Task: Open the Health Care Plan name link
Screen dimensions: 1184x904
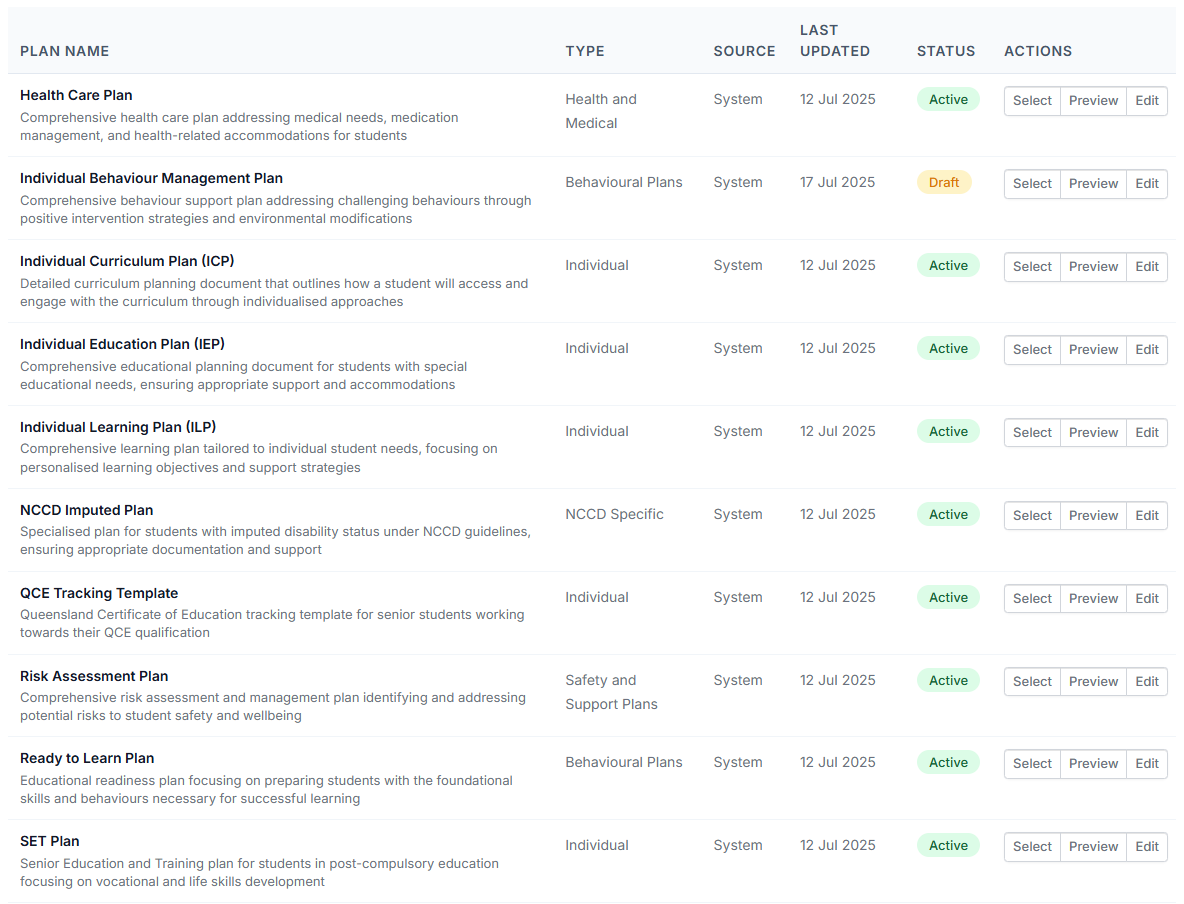Action: 76,95
